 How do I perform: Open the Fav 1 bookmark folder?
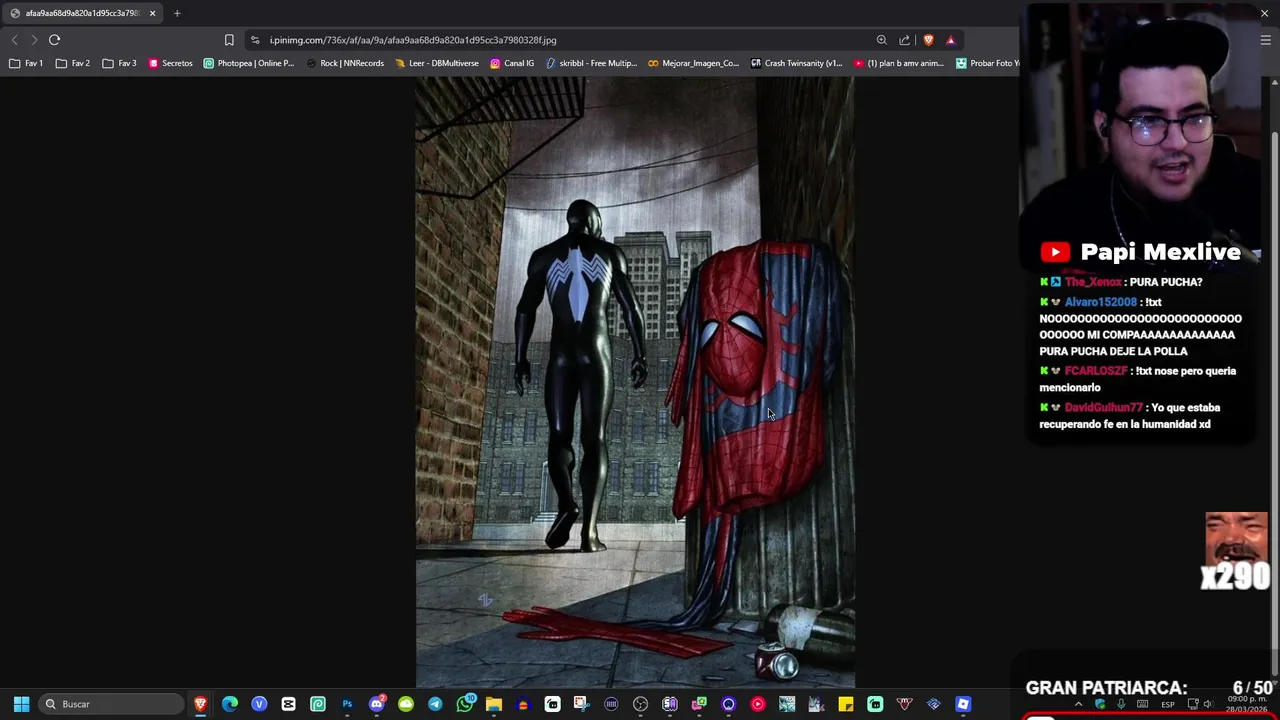click(x=27, y=63)
